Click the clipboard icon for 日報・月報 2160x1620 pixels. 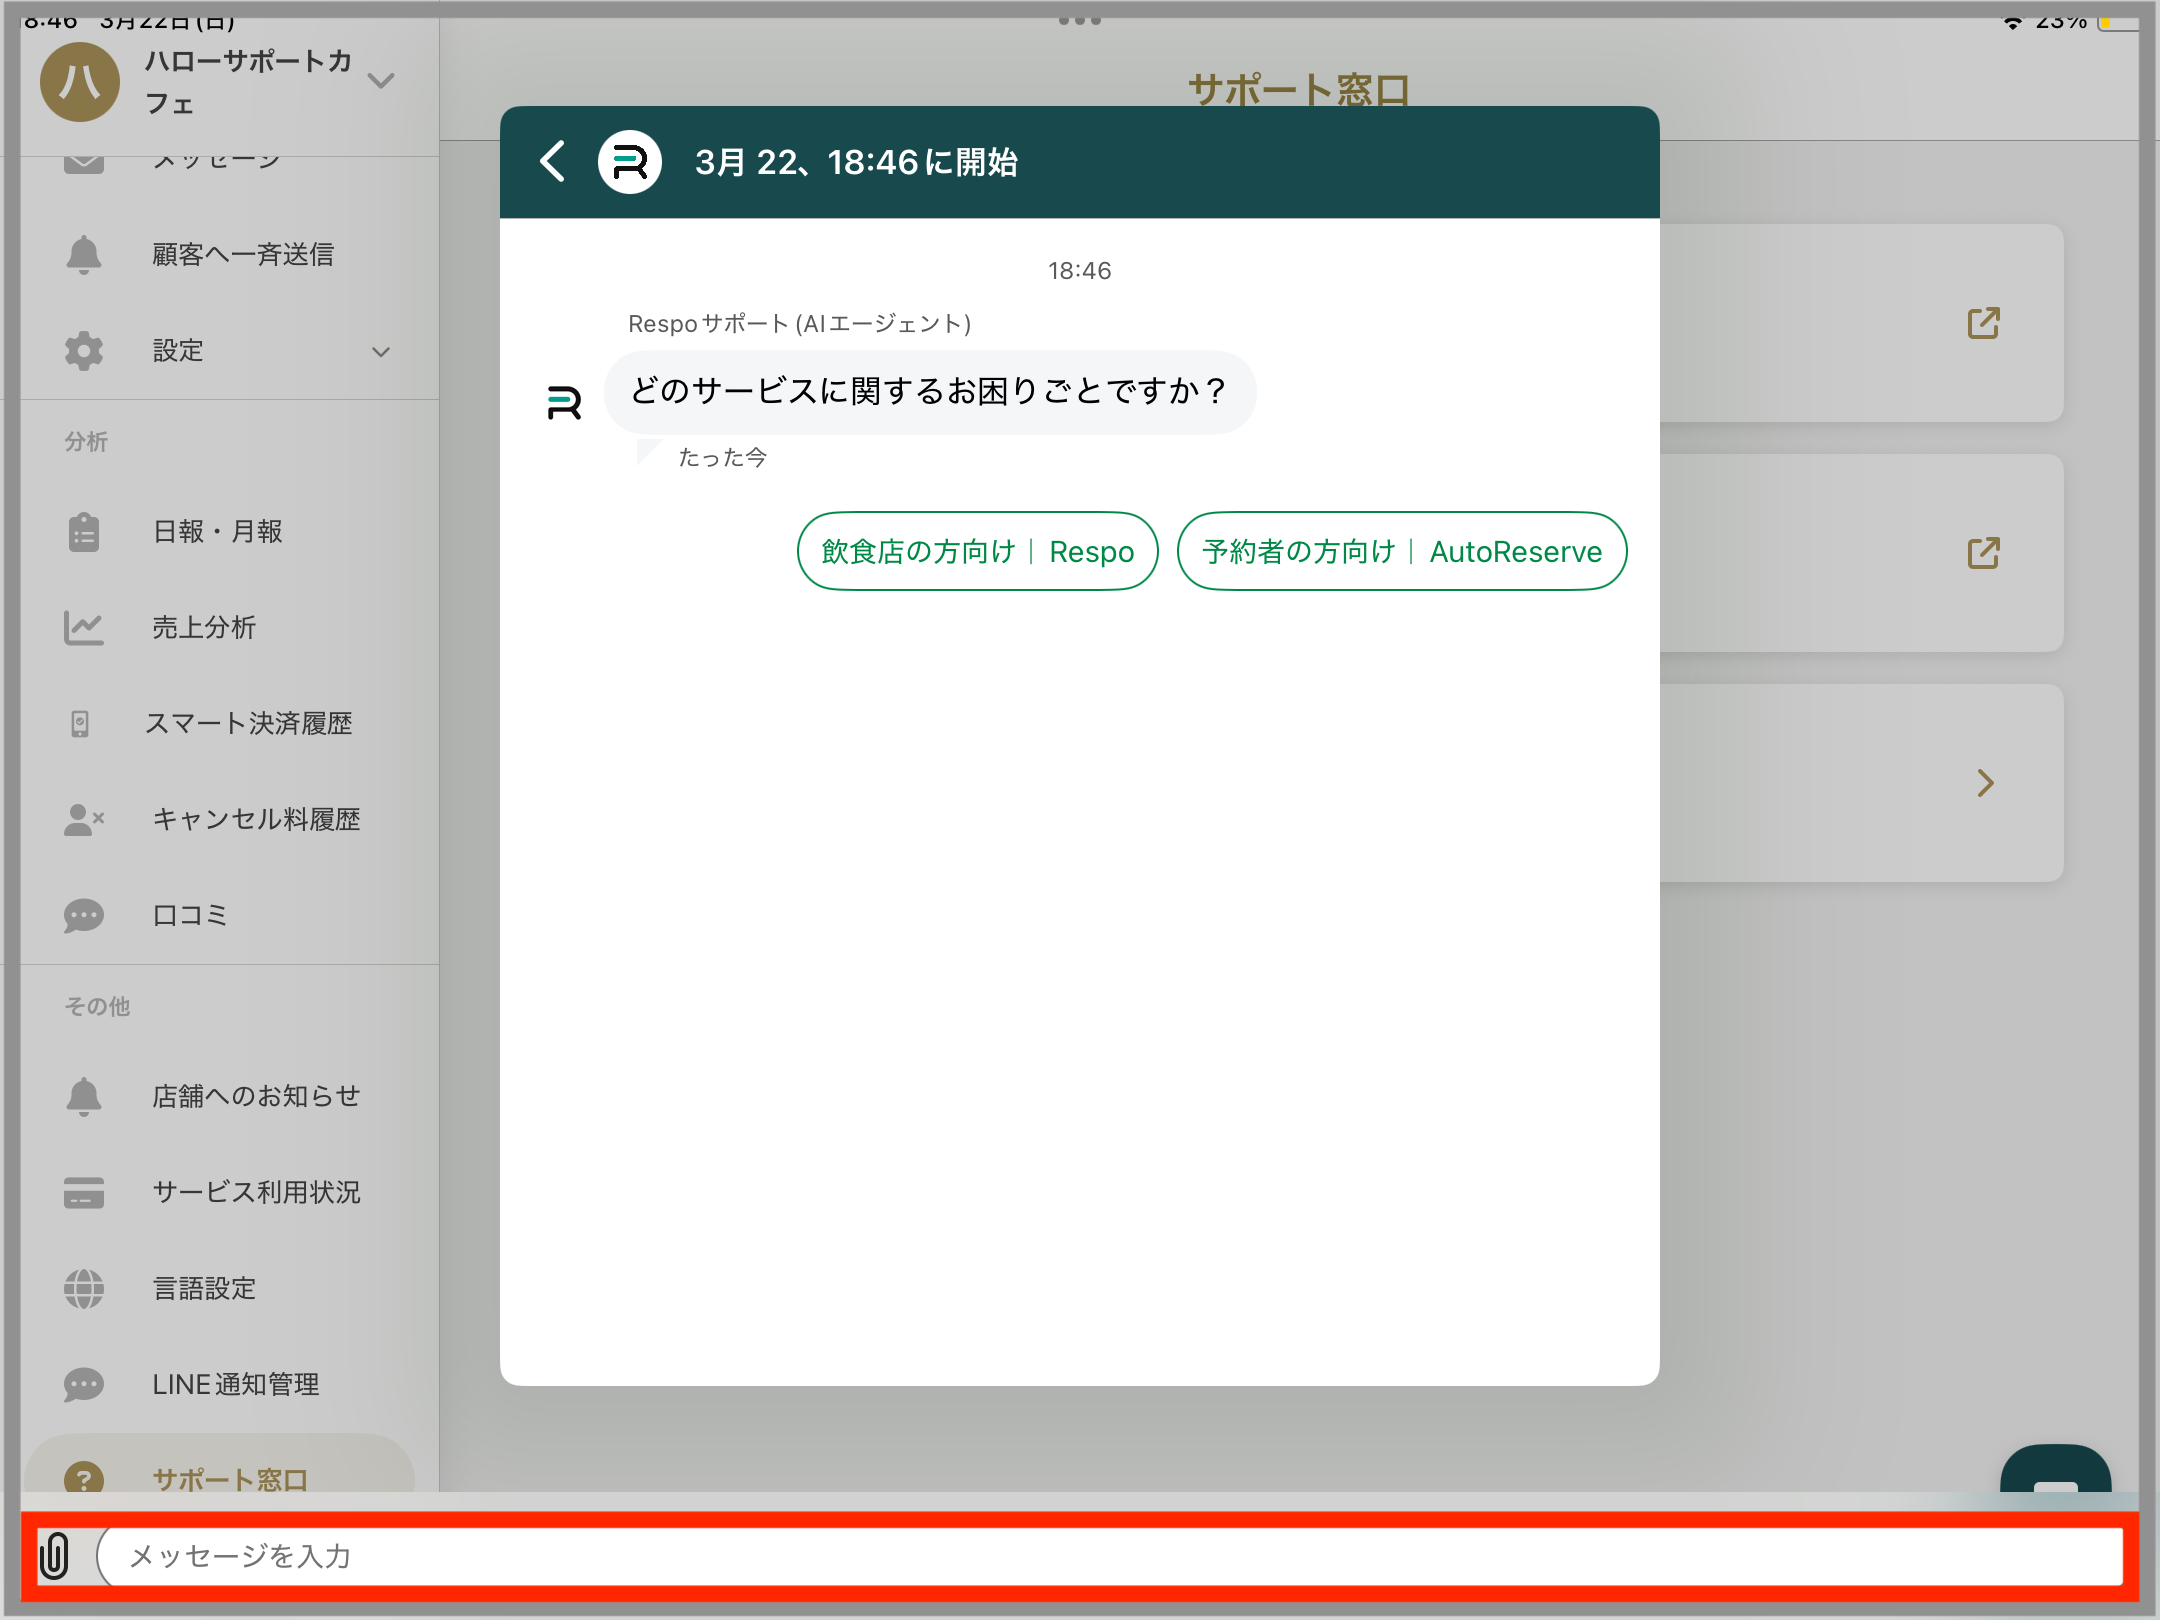point(84,532)
